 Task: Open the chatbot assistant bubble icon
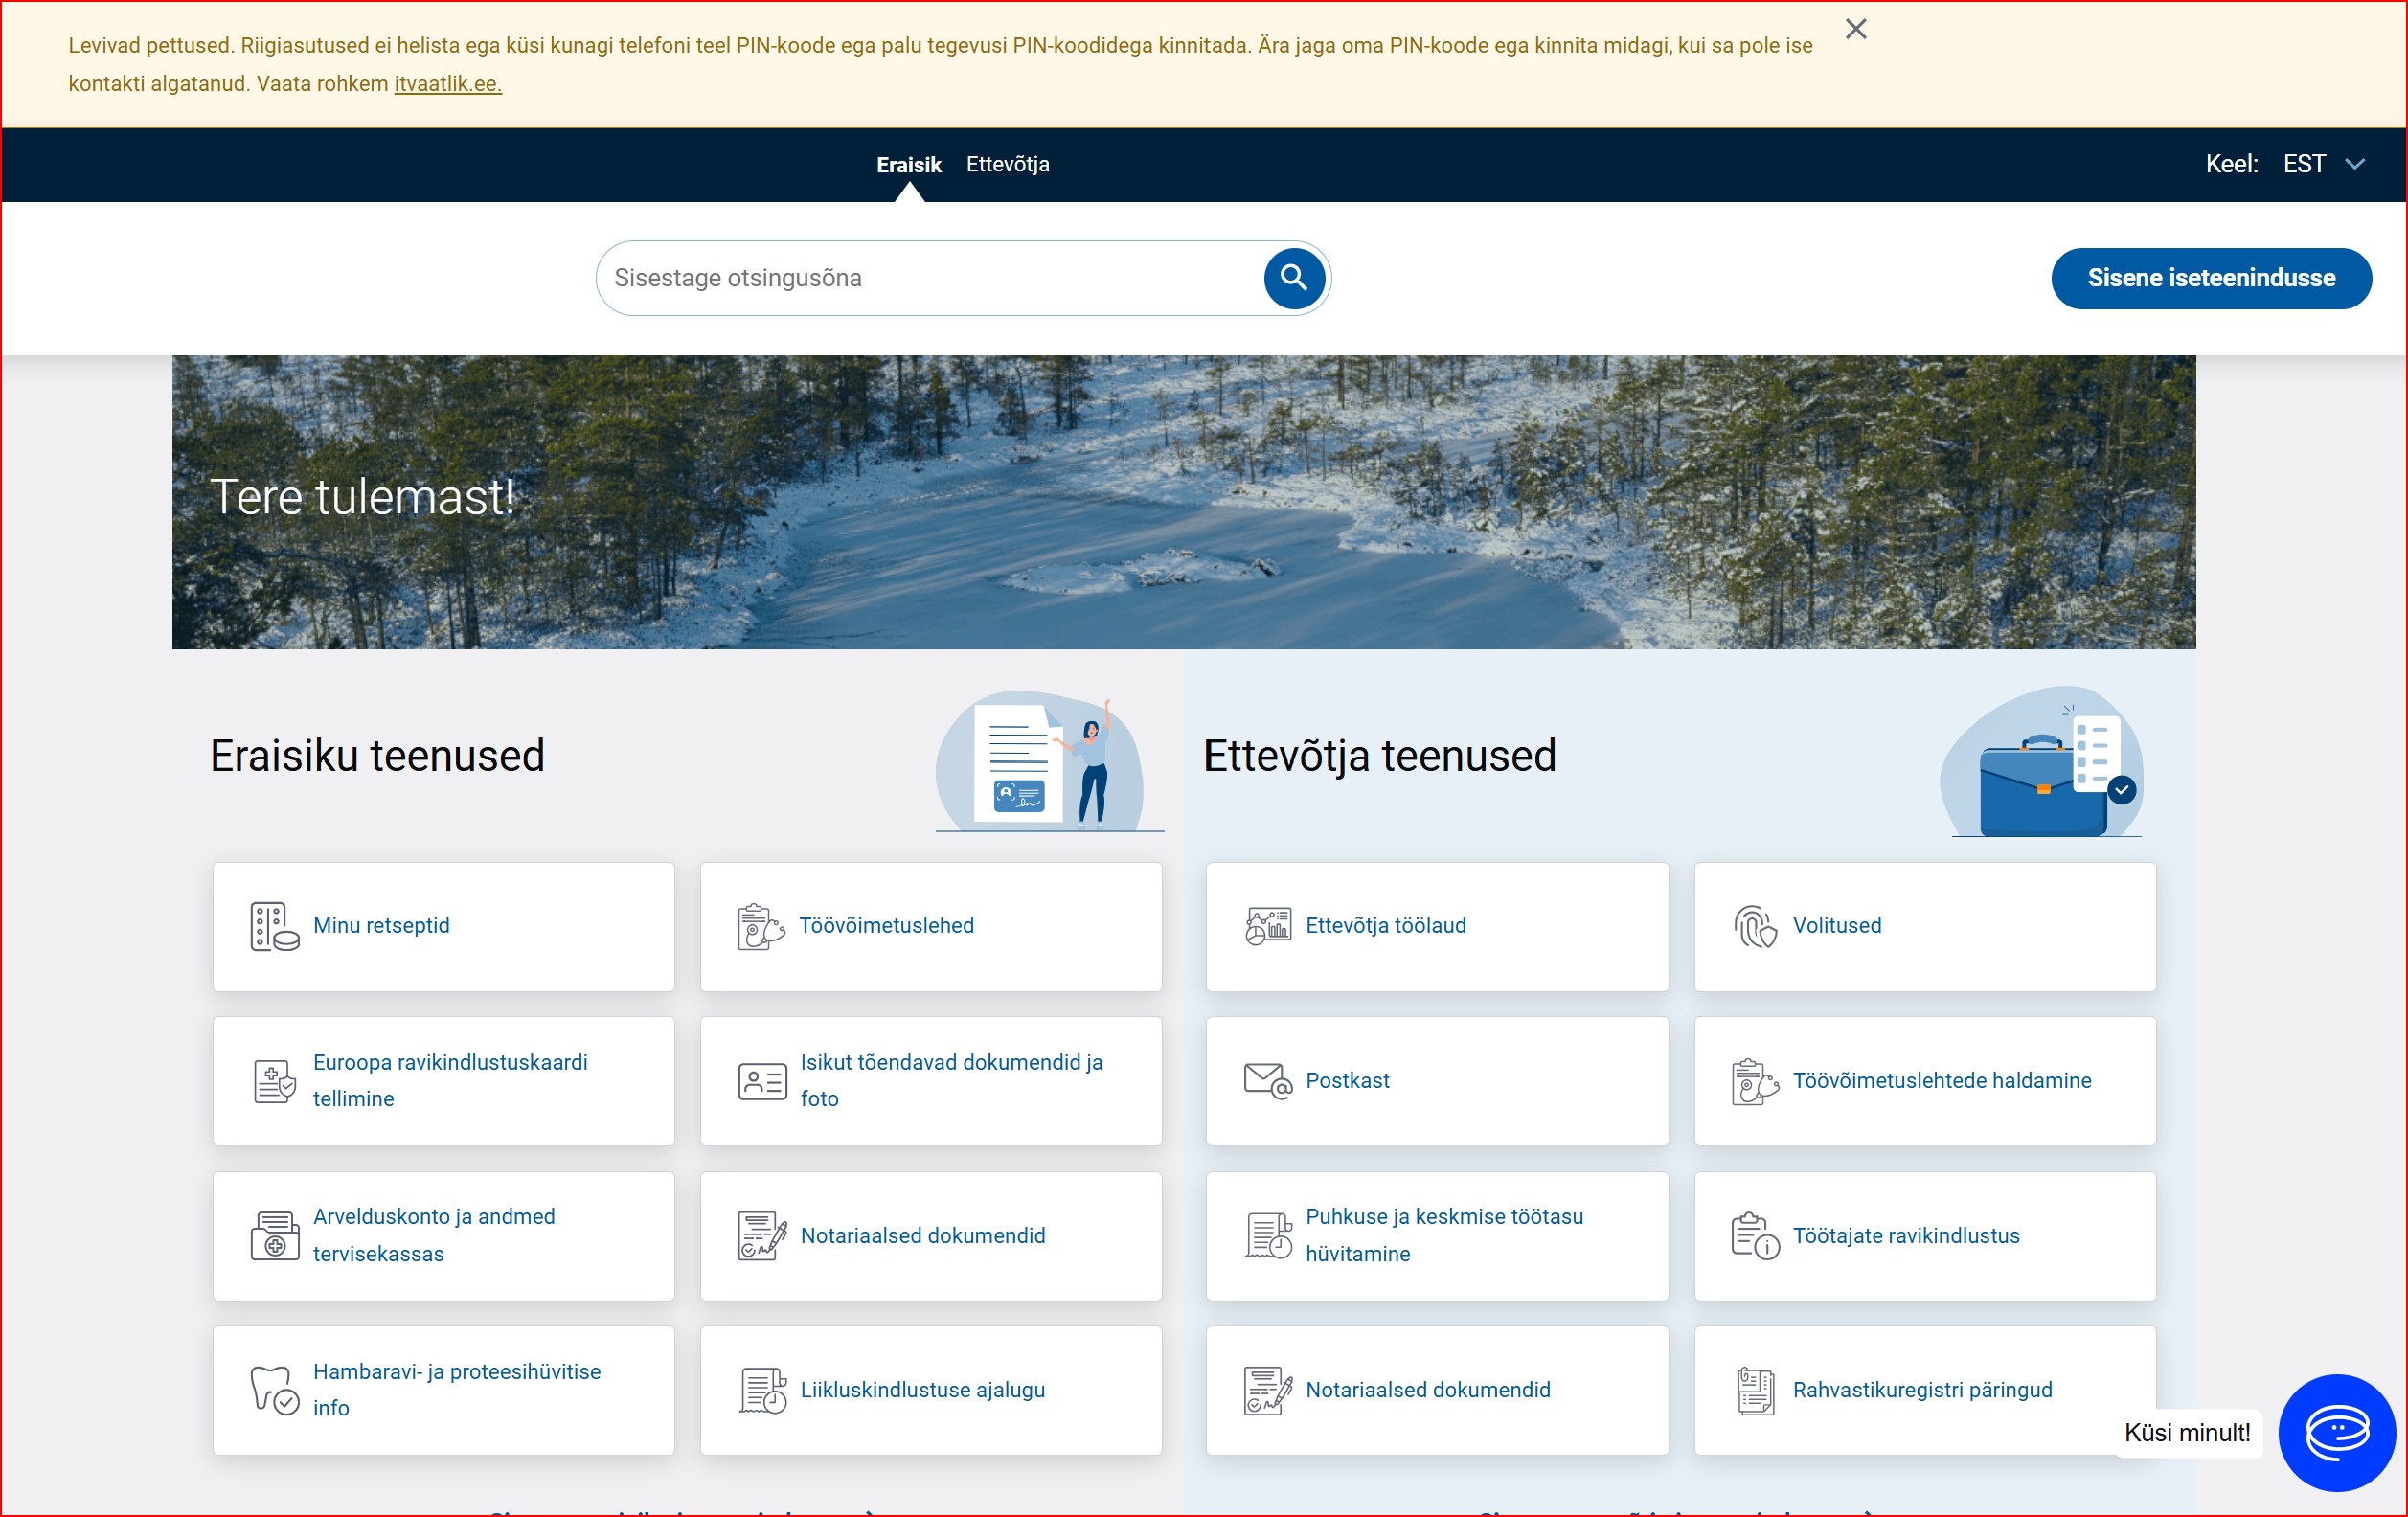[x=2336, y=1432]
